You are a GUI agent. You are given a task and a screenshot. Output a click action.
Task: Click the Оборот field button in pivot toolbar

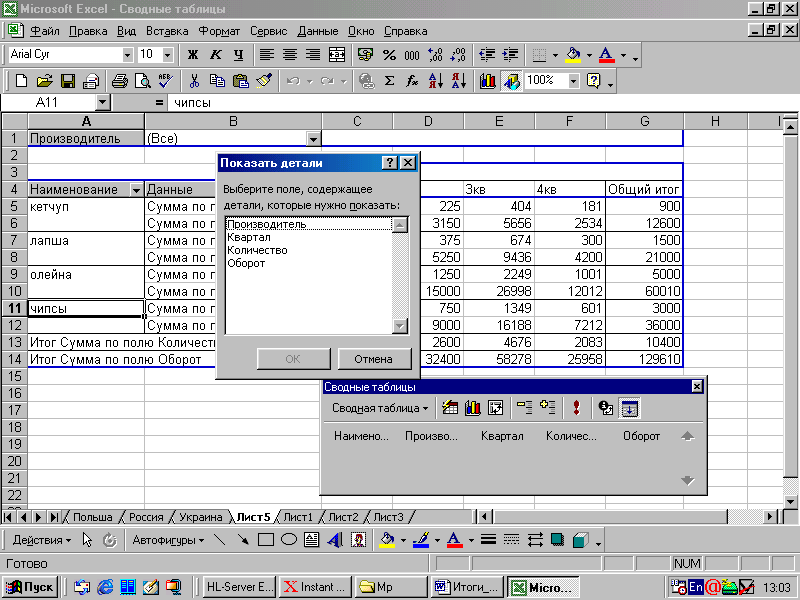[641, 436]
